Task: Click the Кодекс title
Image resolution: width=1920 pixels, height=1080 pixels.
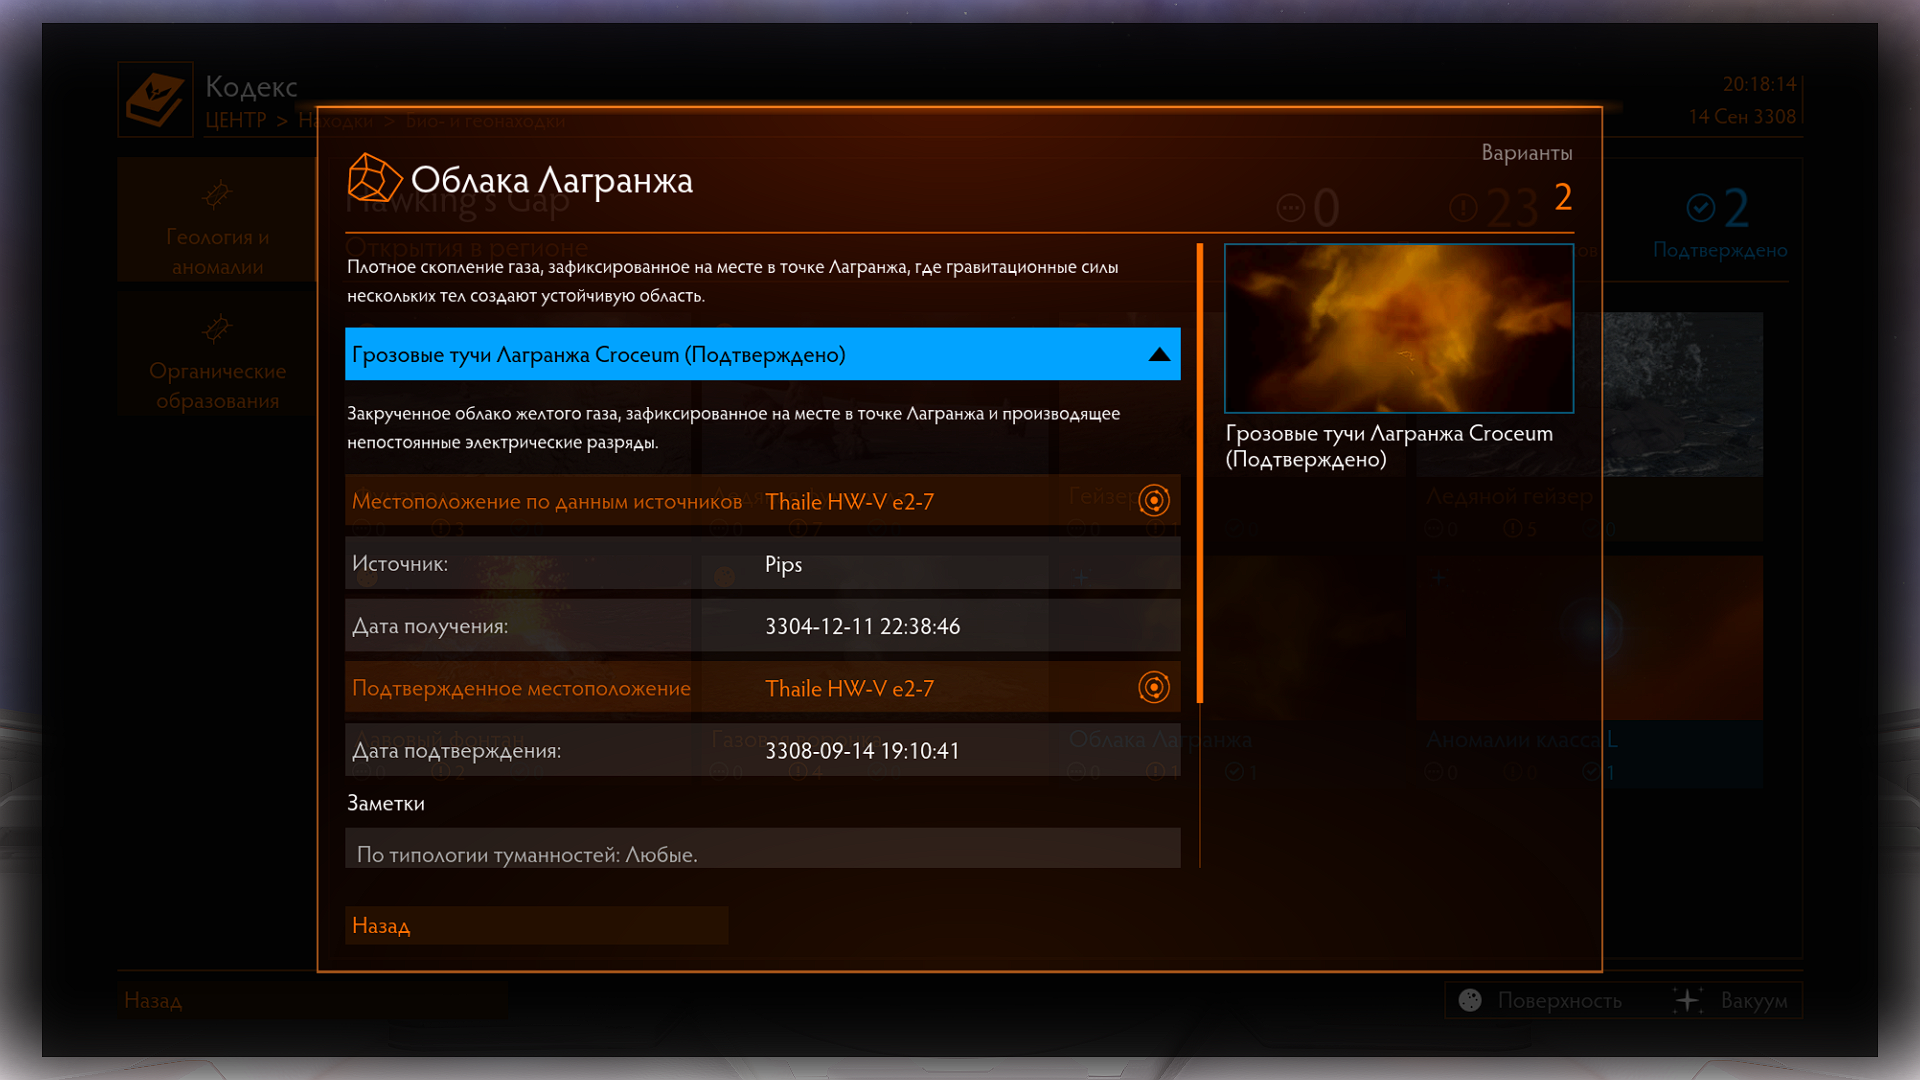Action: point(251,87)
